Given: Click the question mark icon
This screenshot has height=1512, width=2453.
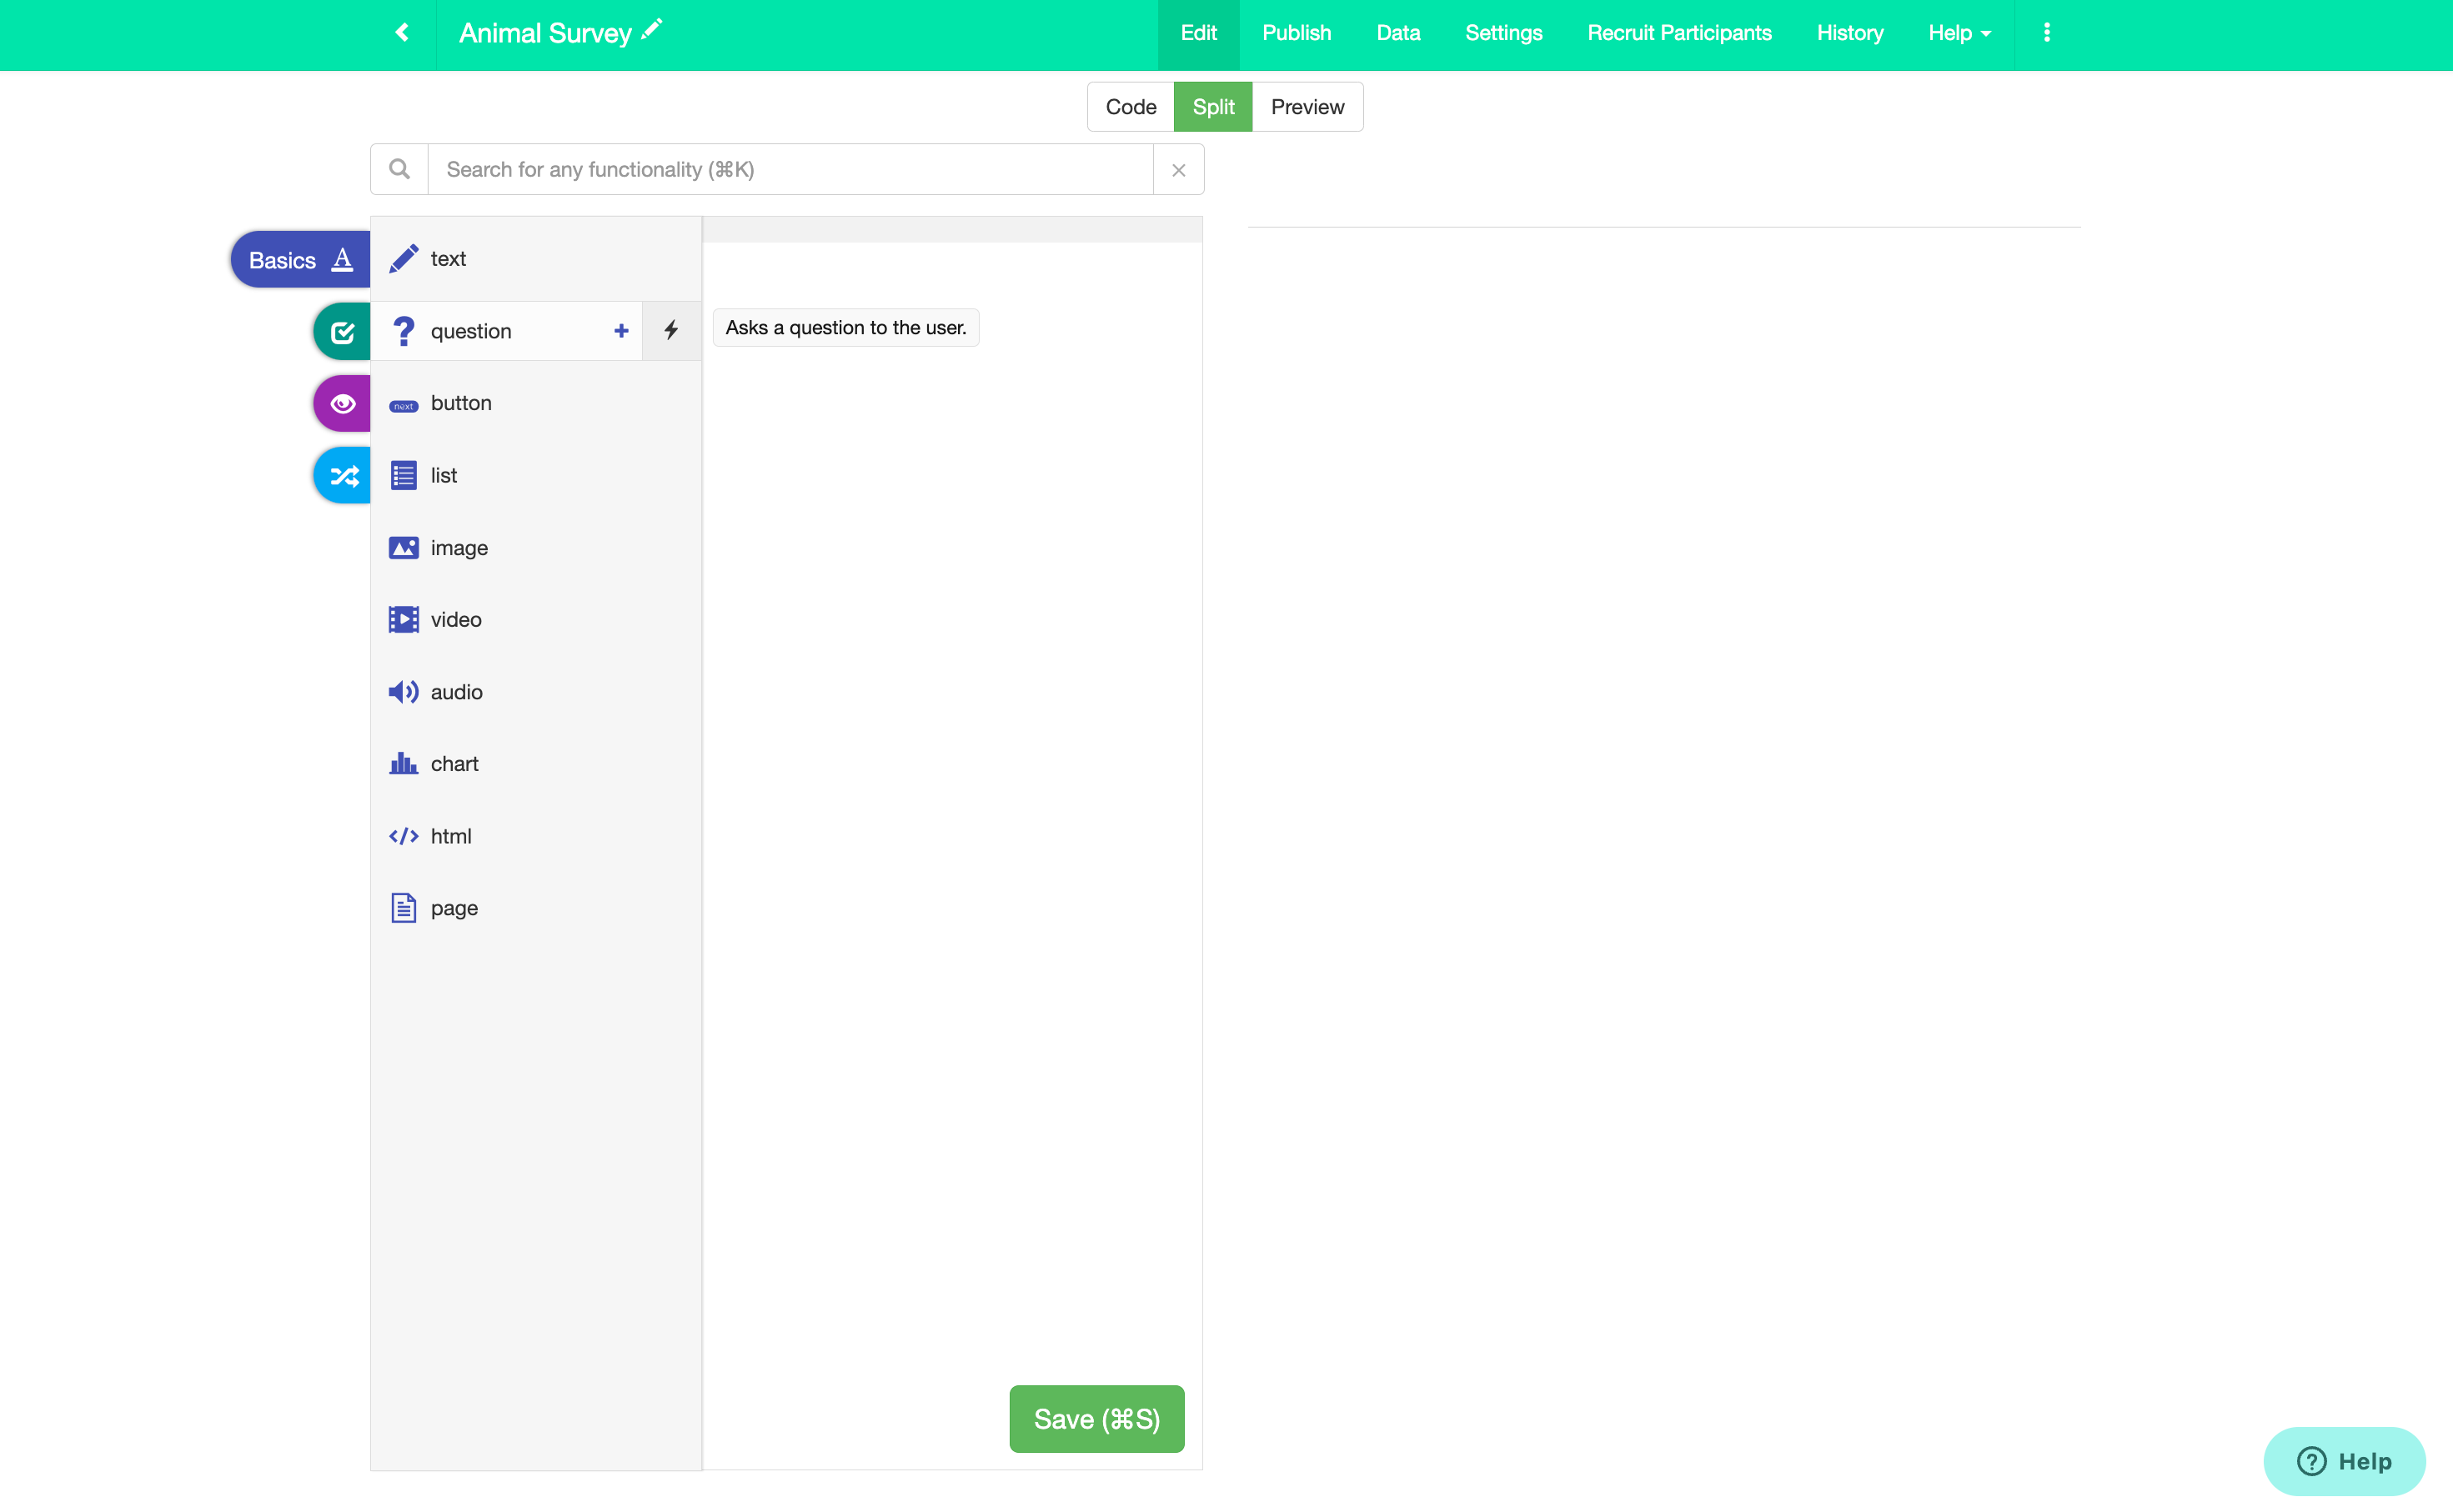Looking at the screenshot, I should pos(403,331).
